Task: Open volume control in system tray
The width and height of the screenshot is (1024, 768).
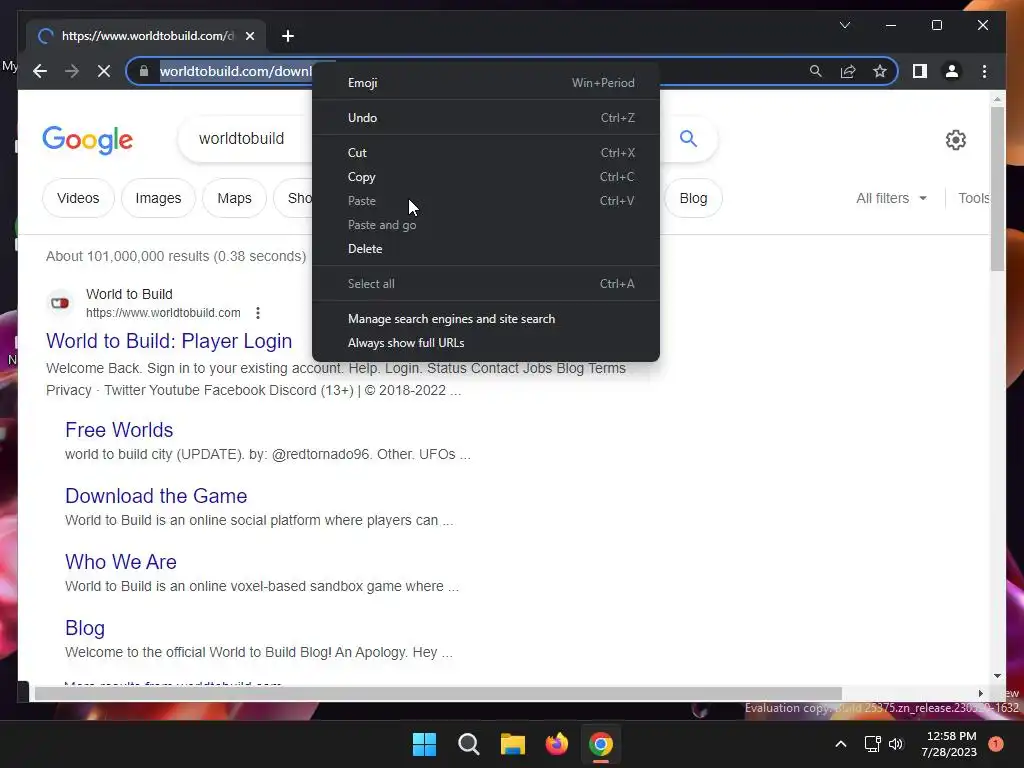Action: tap(896, 744)
